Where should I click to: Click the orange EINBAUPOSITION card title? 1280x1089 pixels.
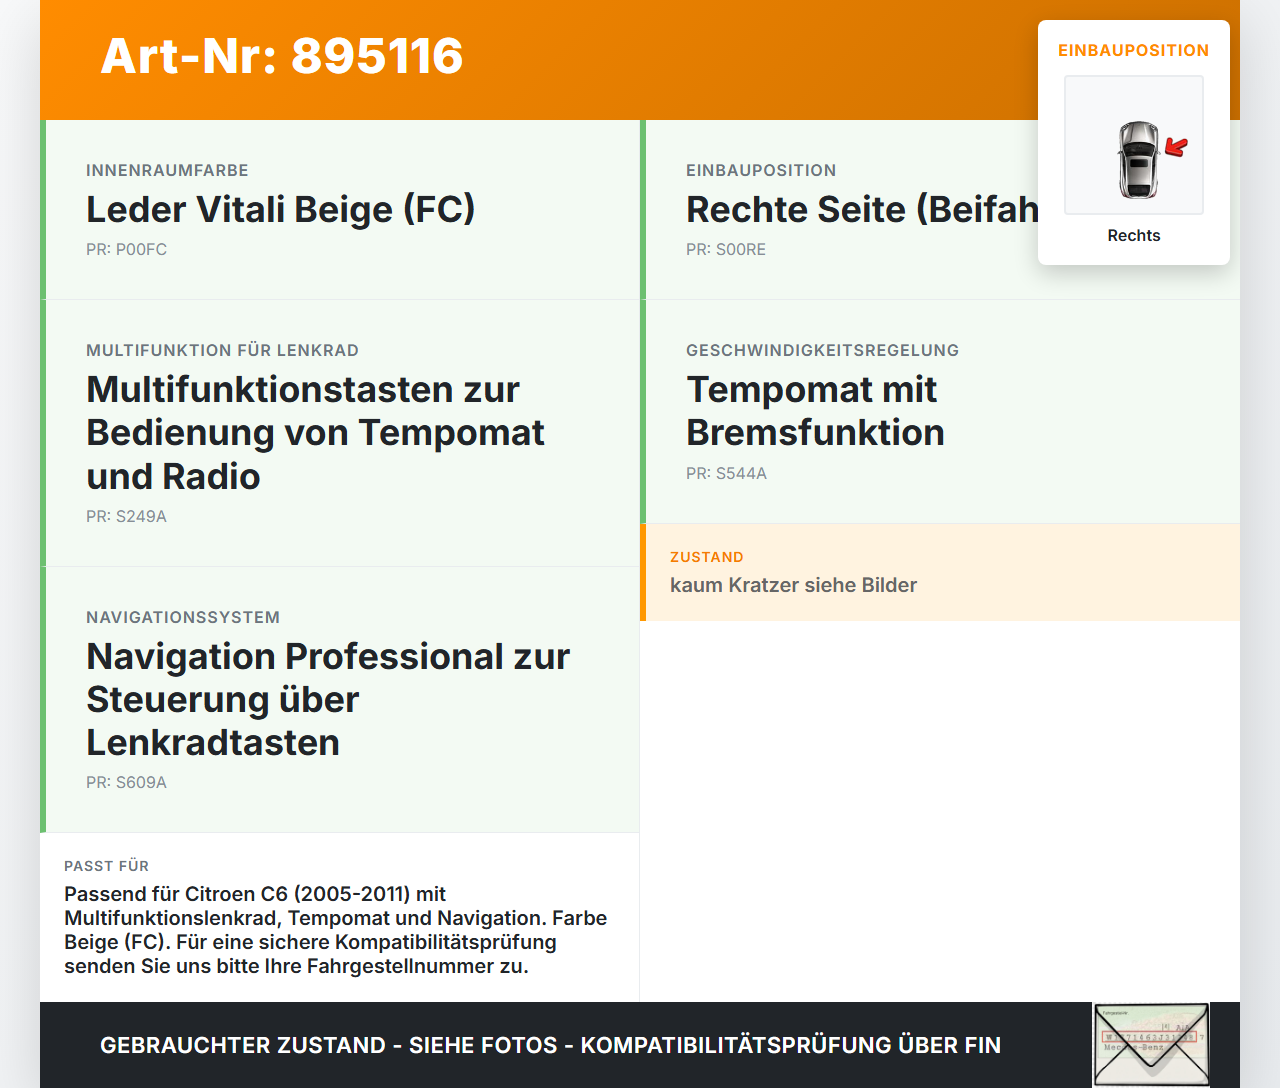(1134, 50)
